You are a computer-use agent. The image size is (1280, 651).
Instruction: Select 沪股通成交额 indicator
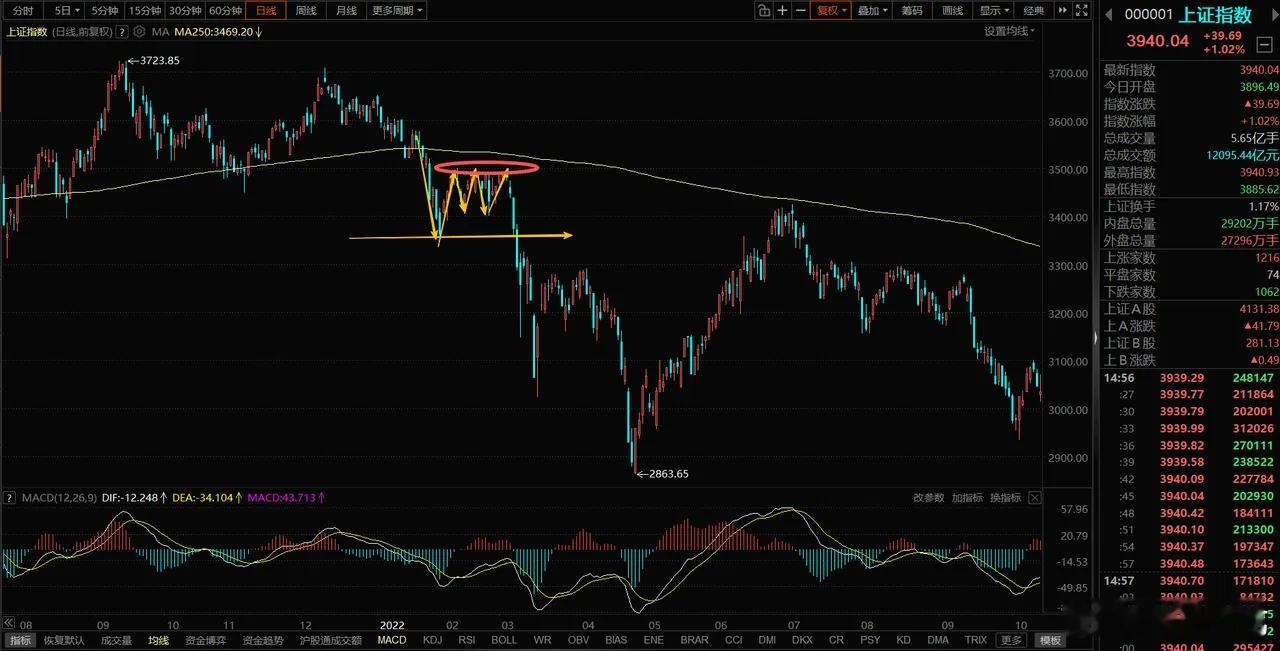point(331,640)
